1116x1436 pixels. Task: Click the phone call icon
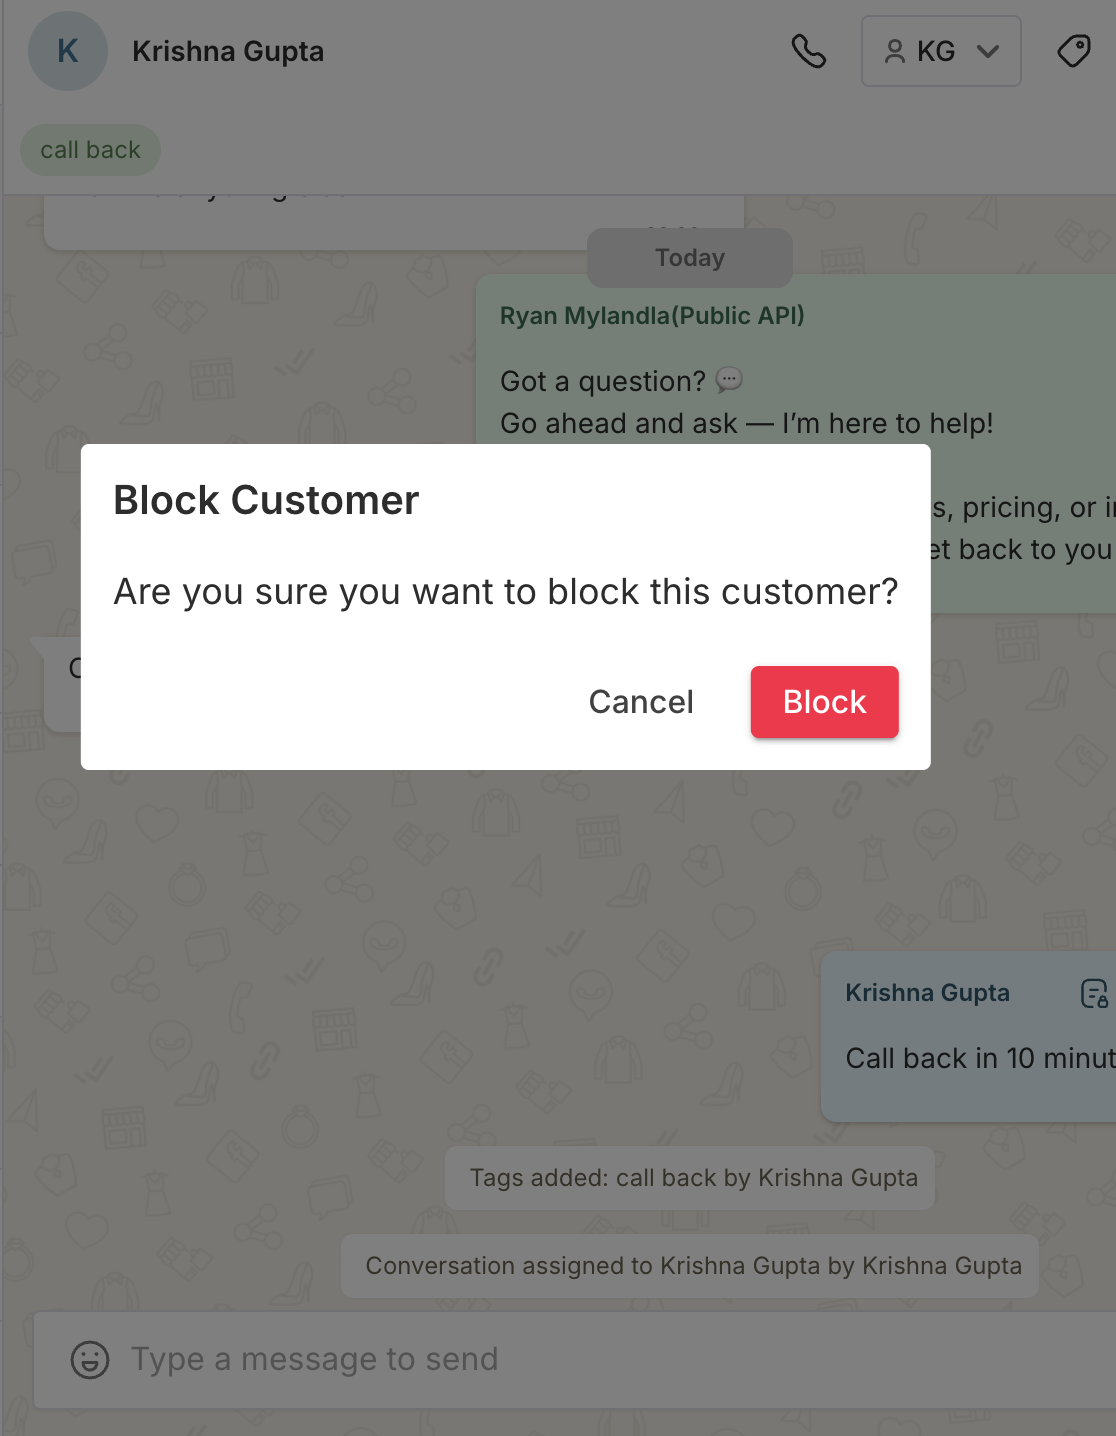point(808,51)
